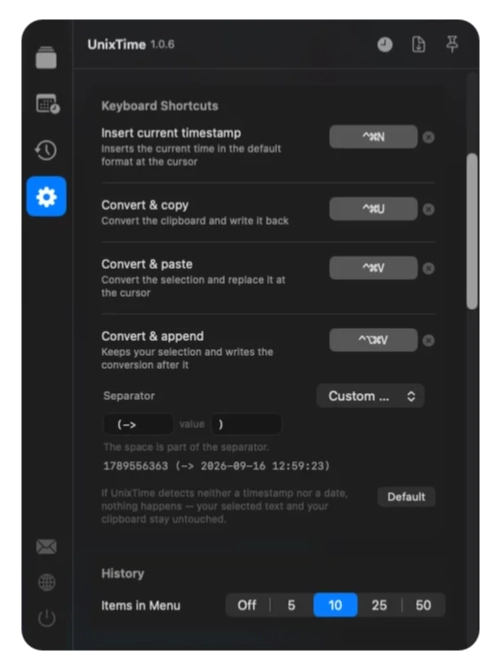Click the example text 1789556363 (-> 2026-09-16 12:59:23)
The image size is (501, 670).
click(x=216, y=466)
